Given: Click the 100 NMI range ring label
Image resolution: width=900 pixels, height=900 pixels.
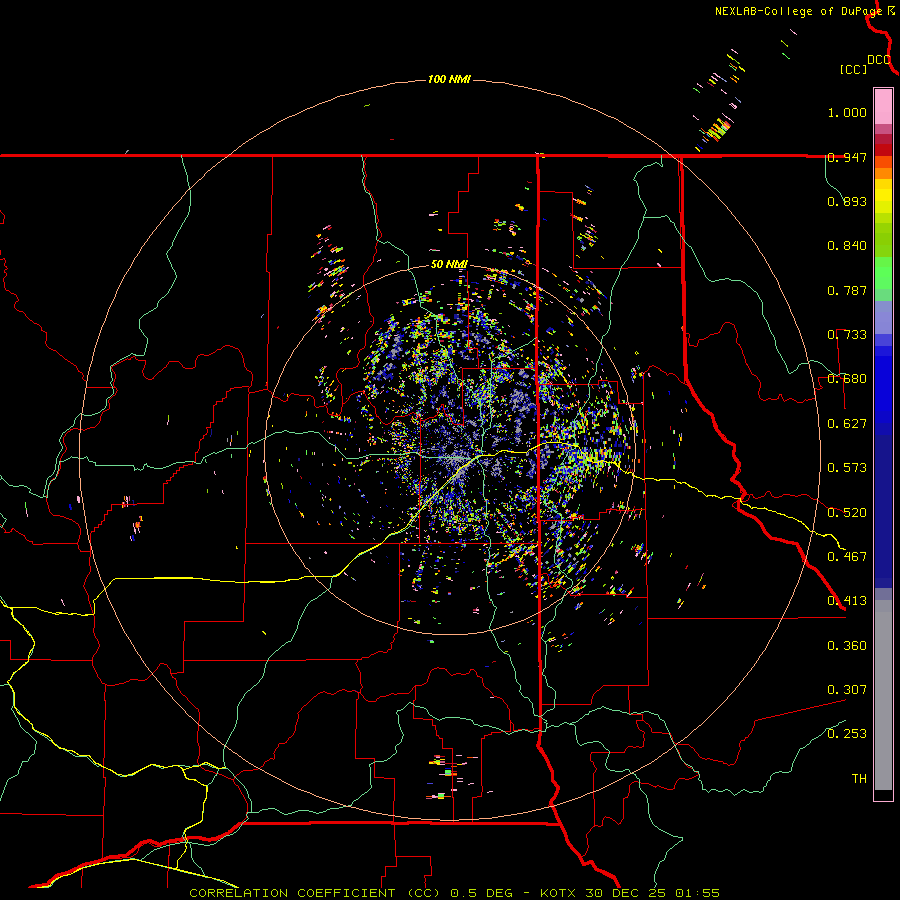Looking at the screenshot, I should pos(449,79).
